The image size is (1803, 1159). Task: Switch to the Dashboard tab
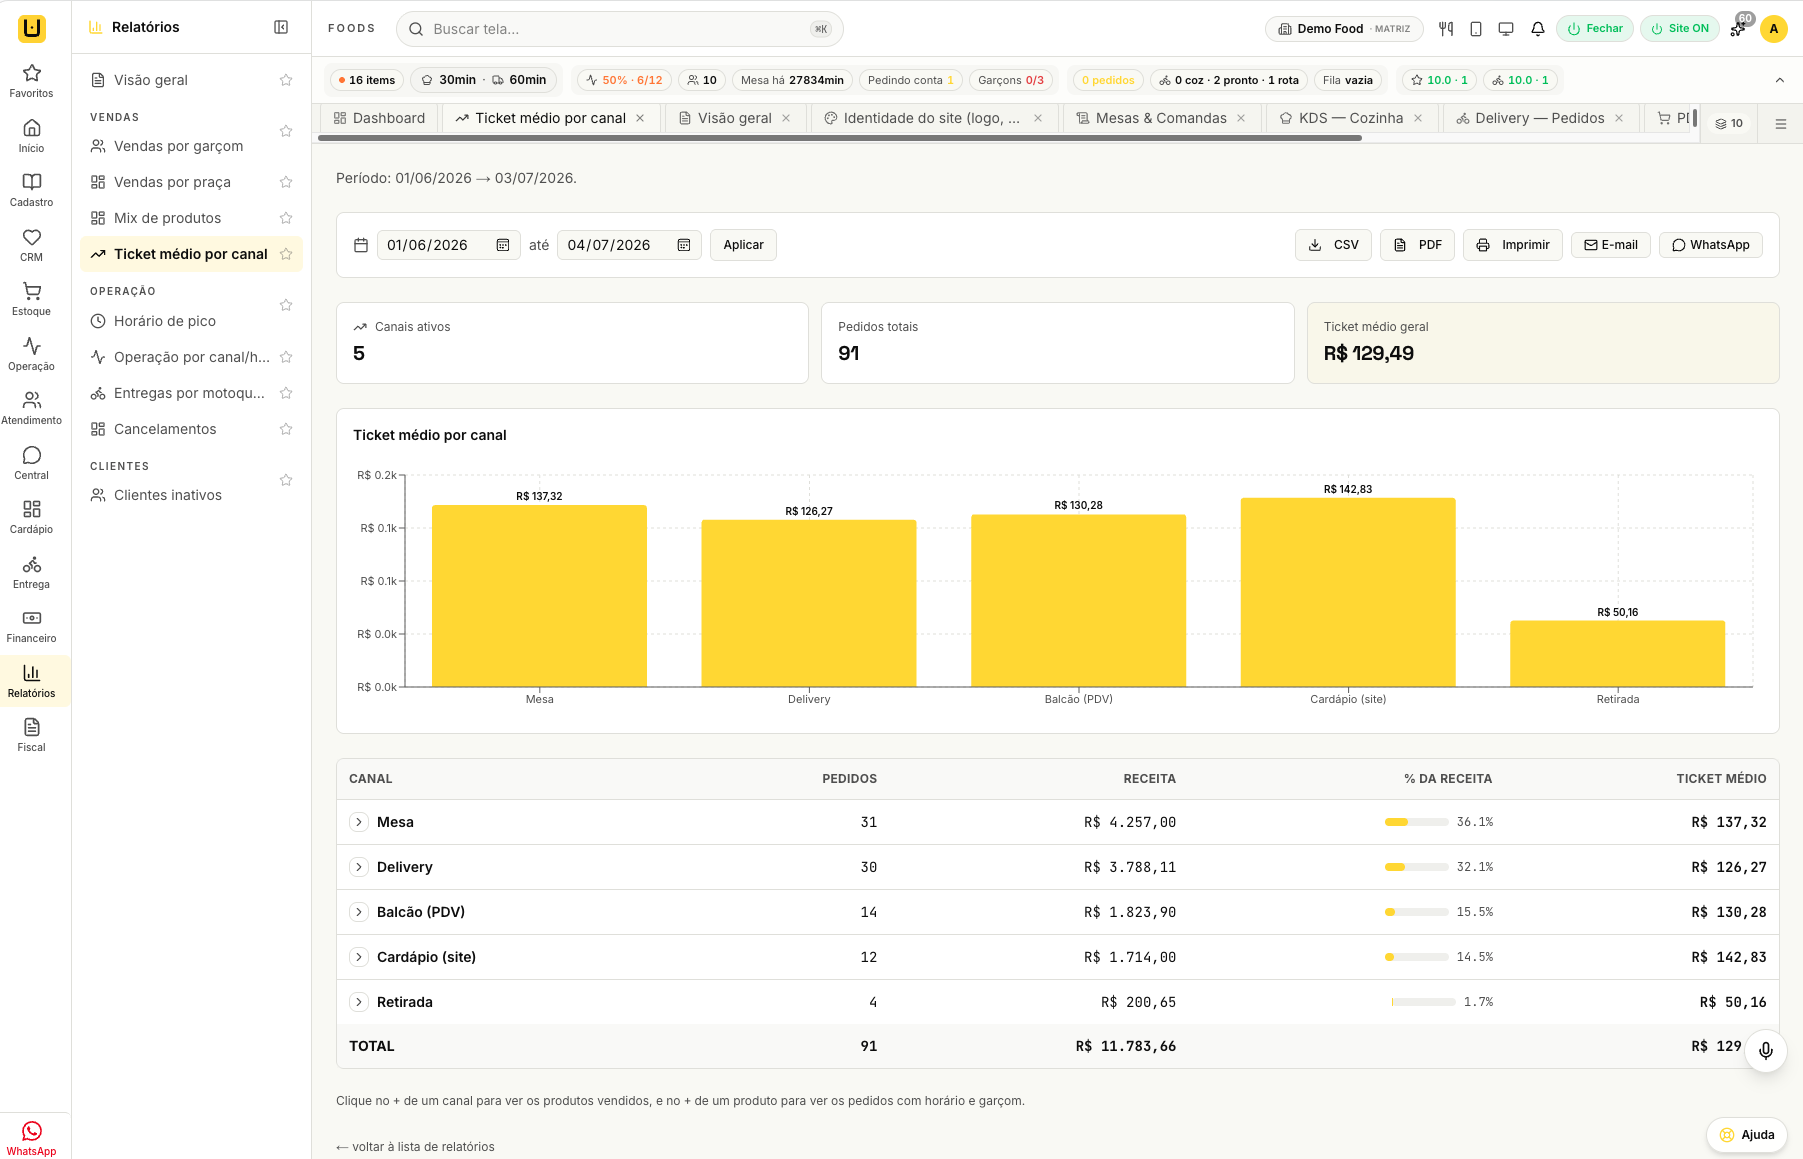pyautogui.click(x=379, y=118)
